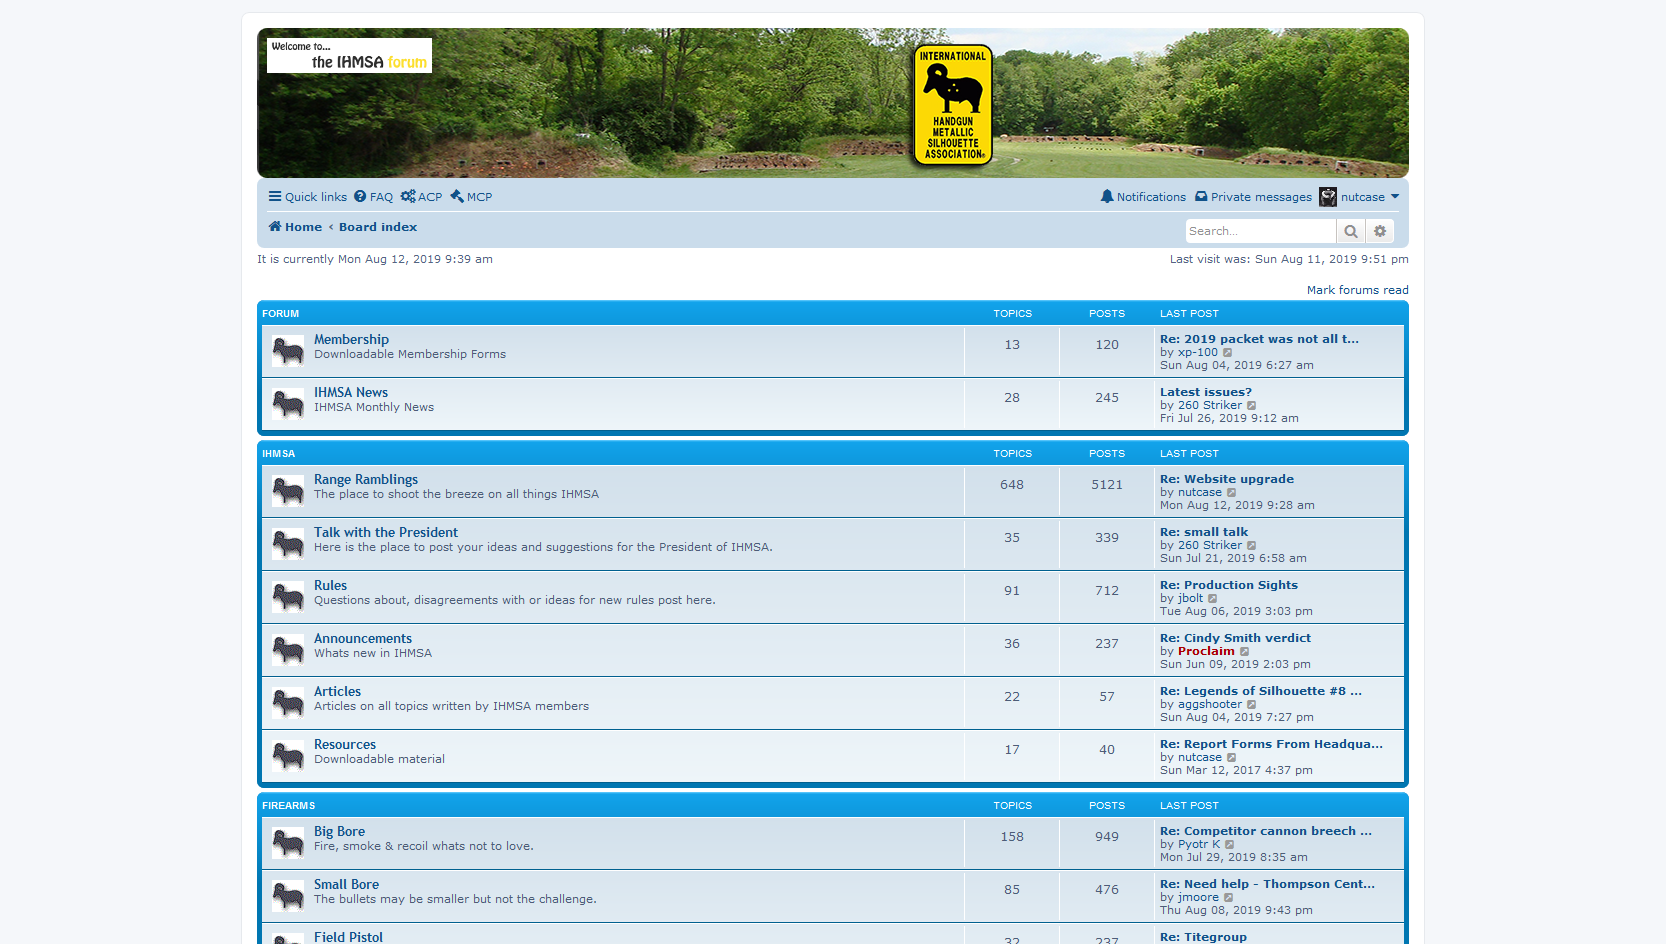The height and width of the screenshot is (944, 1666).
Task: Click the IHMSA forum logo
Action: pos(349,55)
